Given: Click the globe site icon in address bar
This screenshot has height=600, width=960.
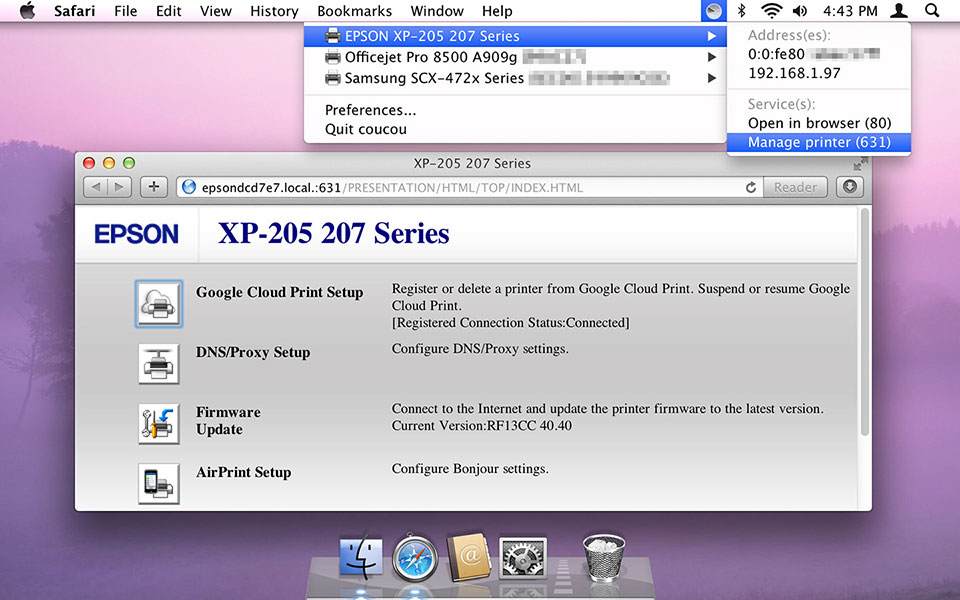Looking at the screenshot, I should click(x=189, y=187).
